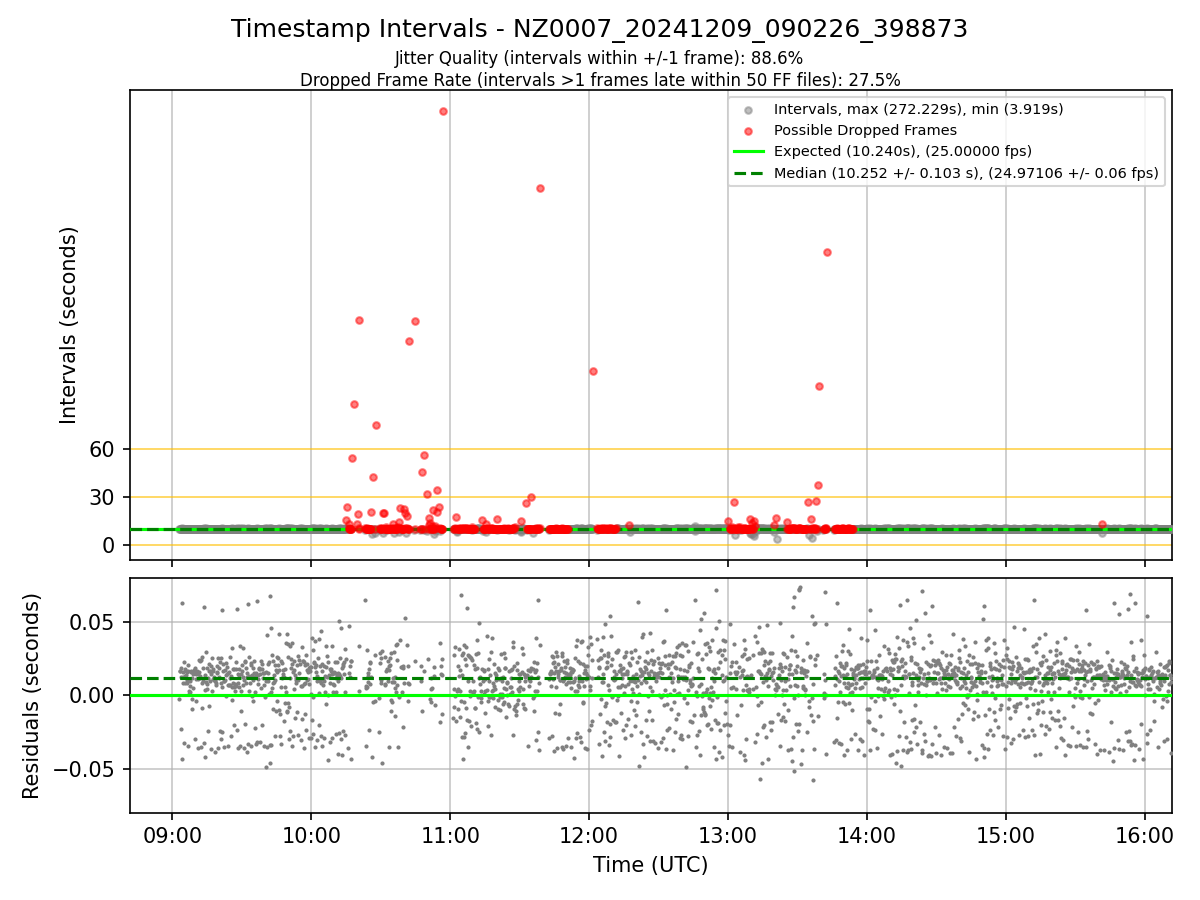
Task: Click legend entry Possible Dropped Frames
Action: coord(865,130)
